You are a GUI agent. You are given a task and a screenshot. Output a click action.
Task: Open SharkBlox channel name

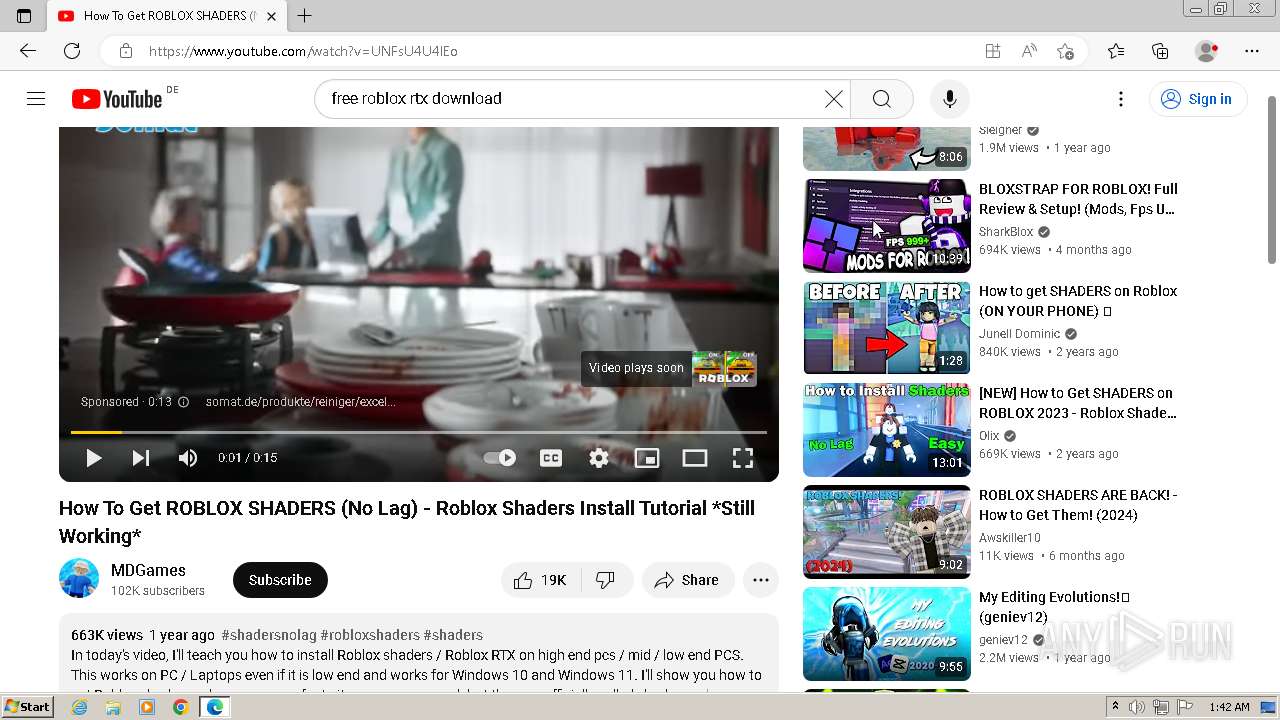pos(1006,232)
